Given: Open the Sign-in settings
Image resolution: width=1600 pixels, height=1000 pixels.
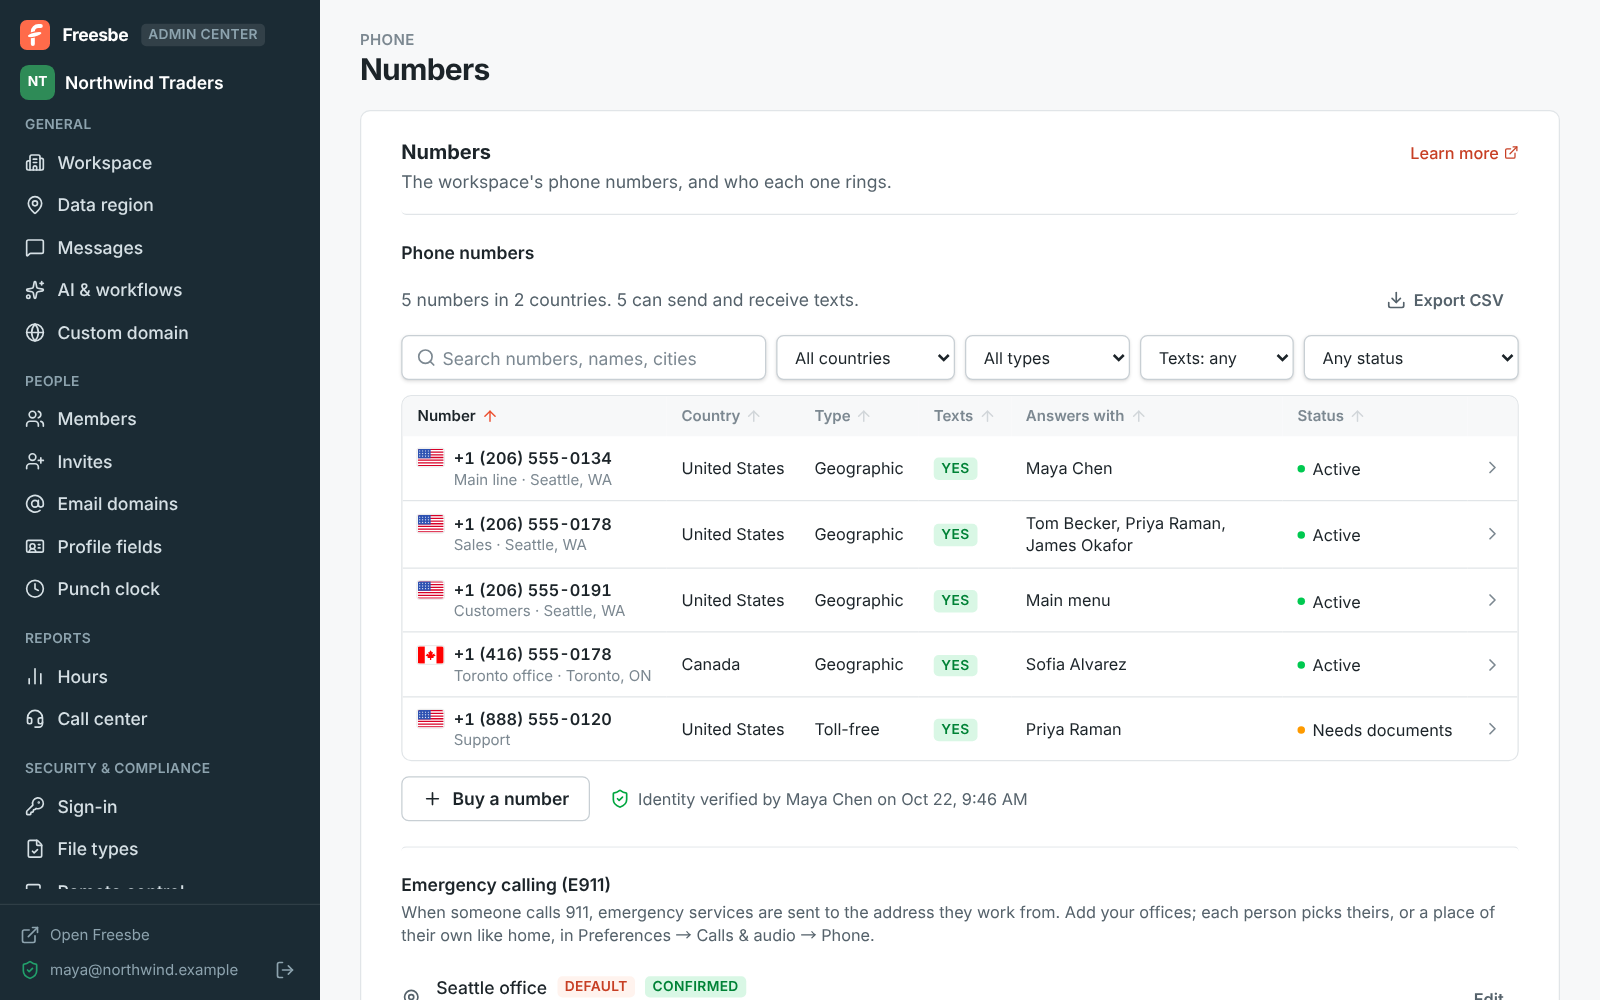Looking at the screenshot, I should click(160, 807).
